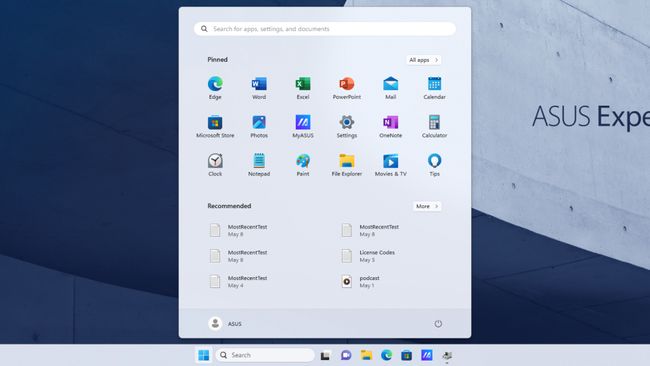Open Settings from pinned apps
The width and height of the screenshot is (650, 366).
point(347,126)
